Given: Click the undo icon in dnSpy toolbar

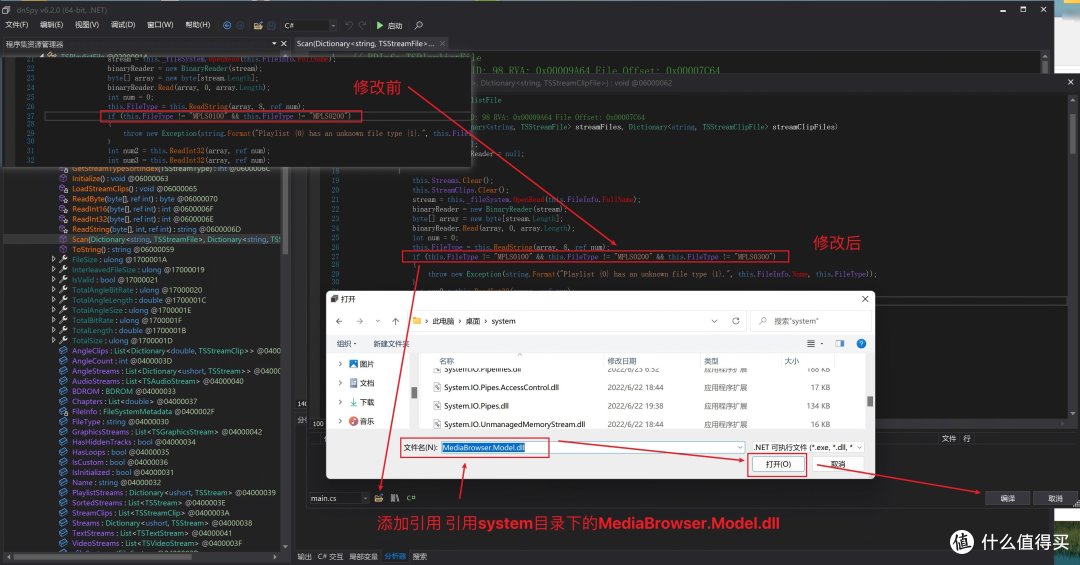Looking at the screenshot, I should pyautogui.click(x=349, y=25).
